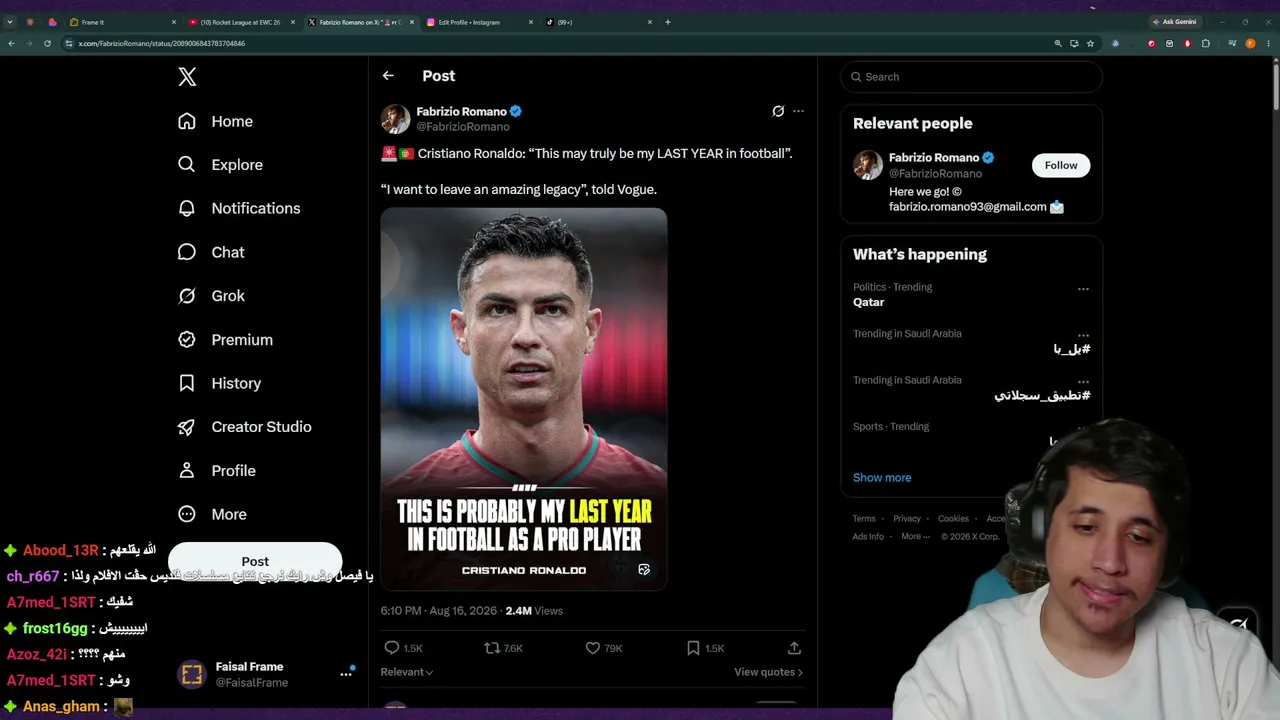Open the orange Chrome profile avatar
The height and width of the screenshot is (720, 1280).
1250,44
